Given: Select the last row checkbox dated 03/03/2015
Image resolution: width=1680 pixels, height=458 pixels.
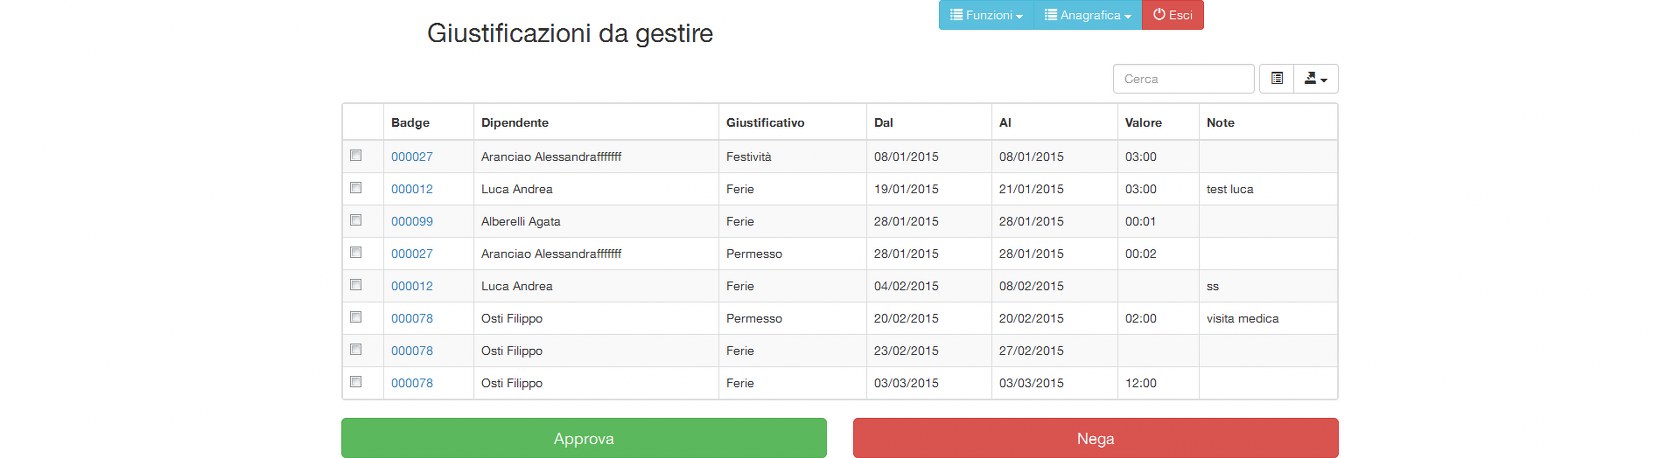Looking at the screenshot, I should tap(356, 382).
